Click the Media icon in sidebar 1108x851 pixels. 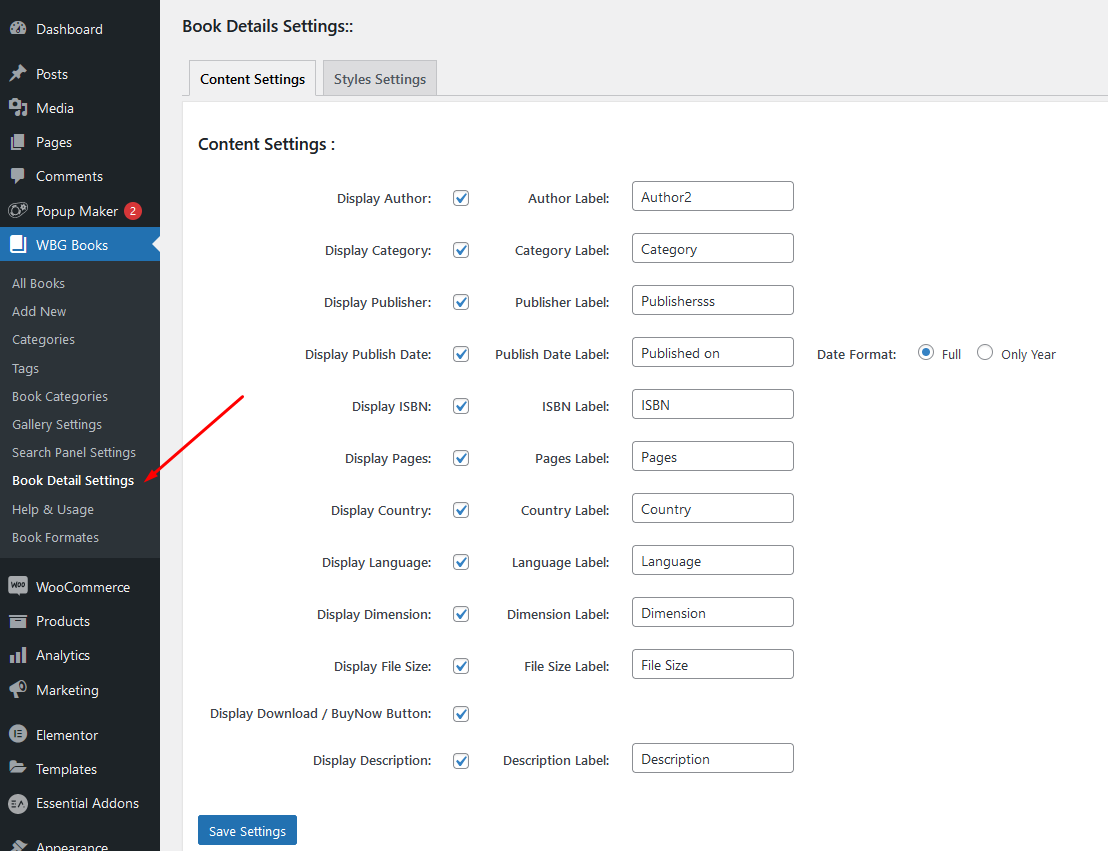[x=18, y=107]
